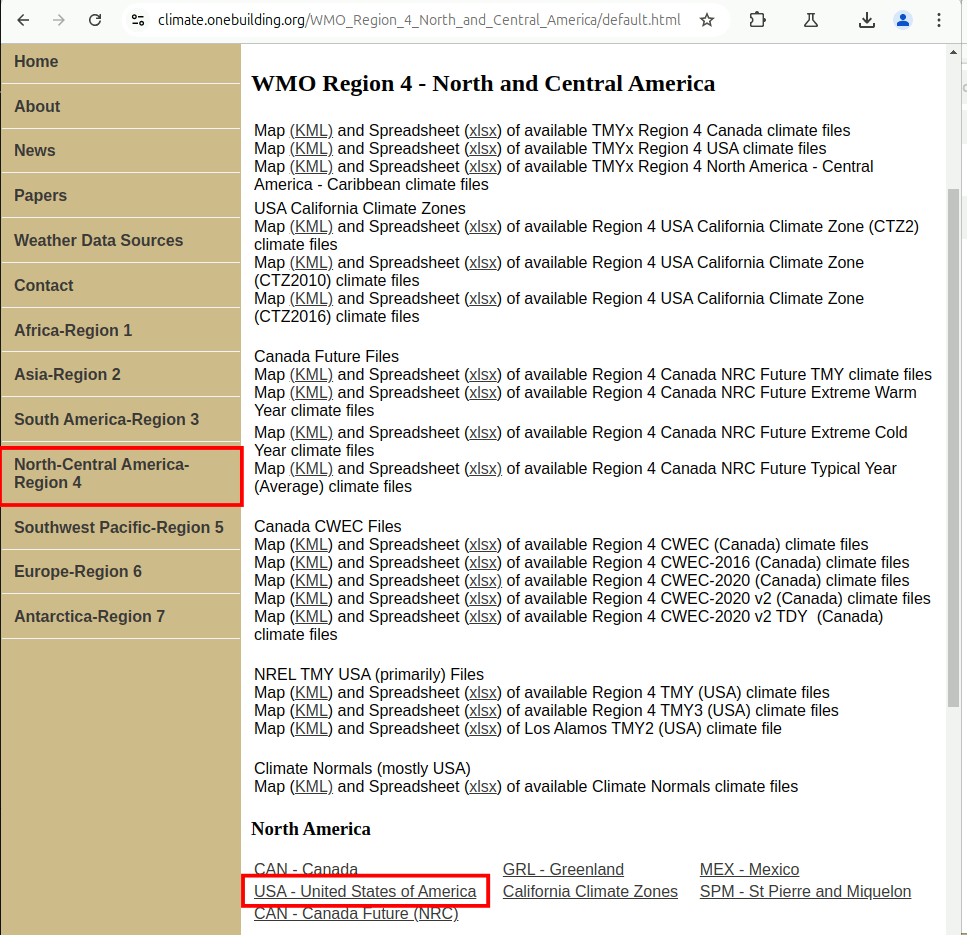Click the address bar URL field
This screenshot has height=935, width=967.
point(418,20)
